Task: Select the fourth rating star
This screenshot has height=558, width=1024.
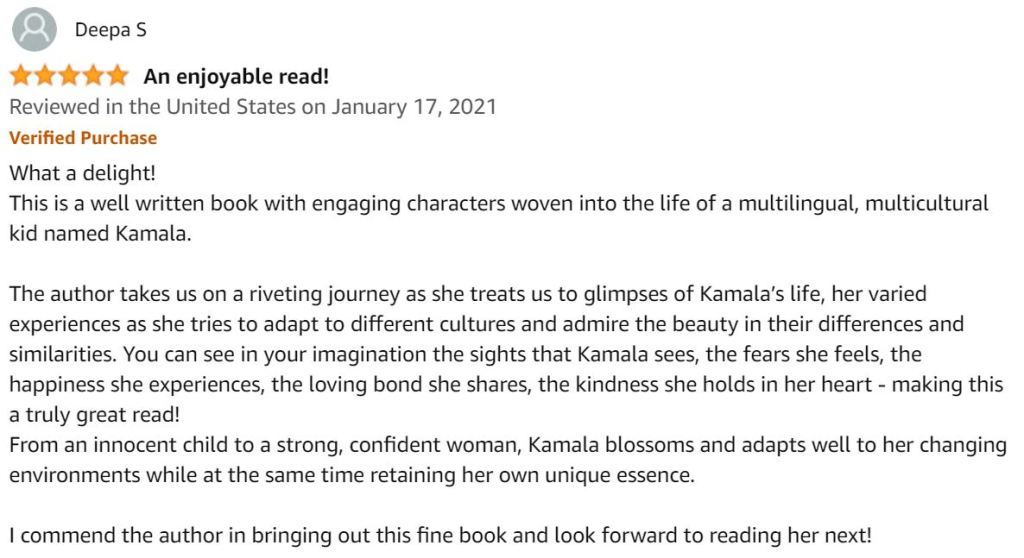Action: pyautogui.click(x=93, y=76)
